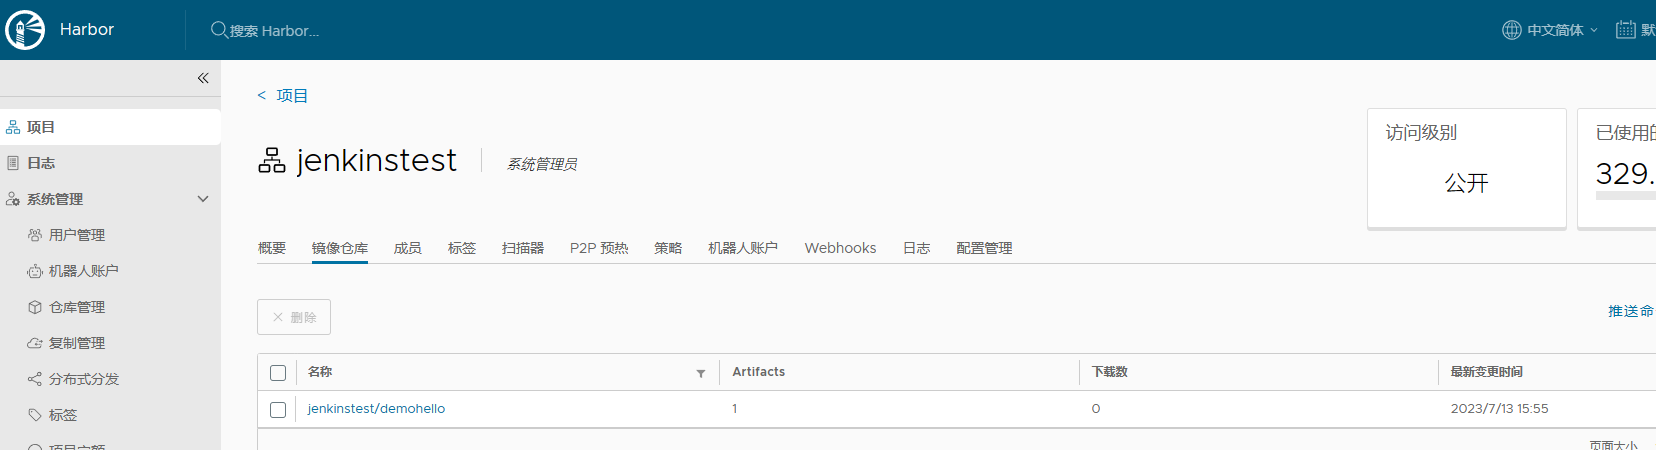Click the cloud icon beside 复制管理

(35, 343)
